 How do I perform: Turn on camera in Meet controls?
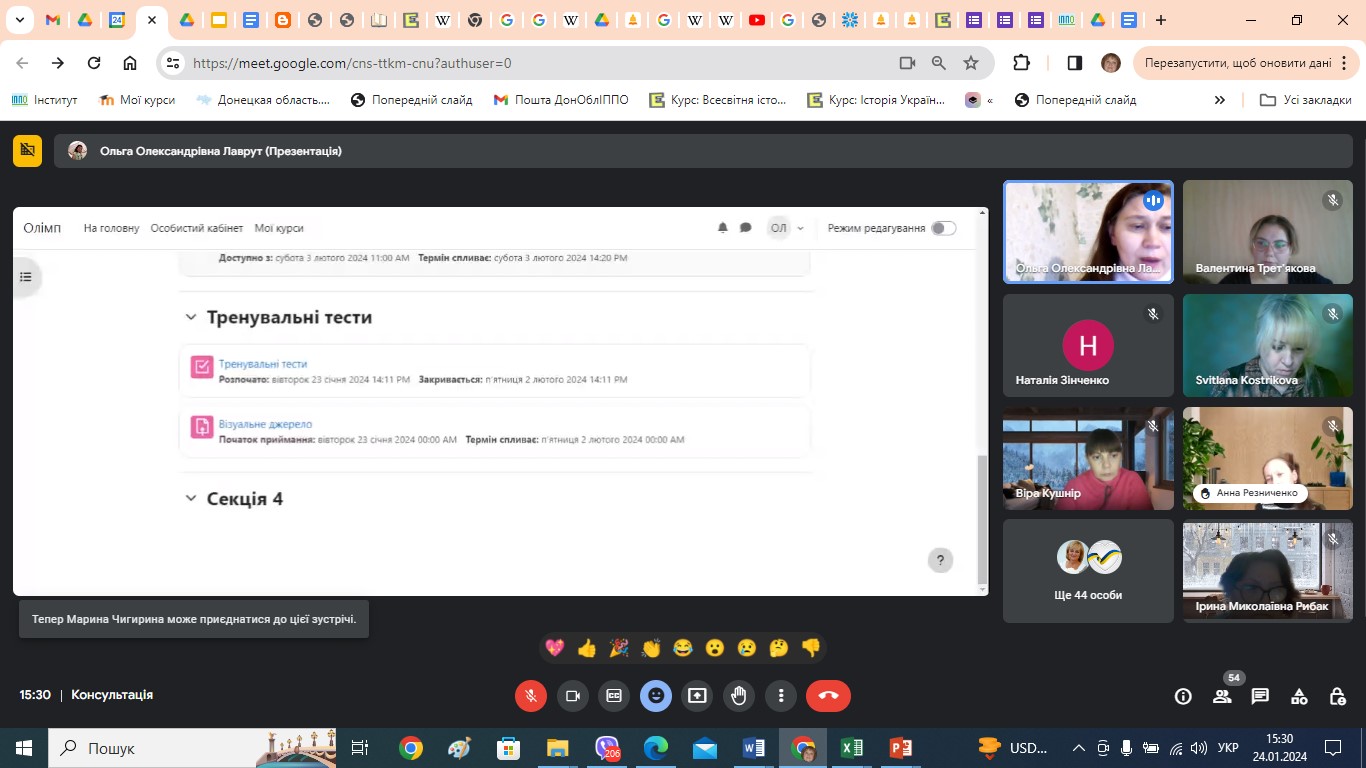[573, 696]
